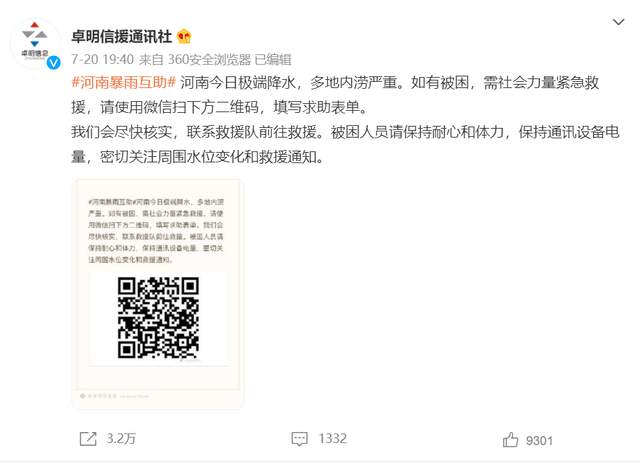Open the #河南暴雨互助# hashtag topic
The width and height of the screenshot is (640, 463).
(x=124, y=82)
